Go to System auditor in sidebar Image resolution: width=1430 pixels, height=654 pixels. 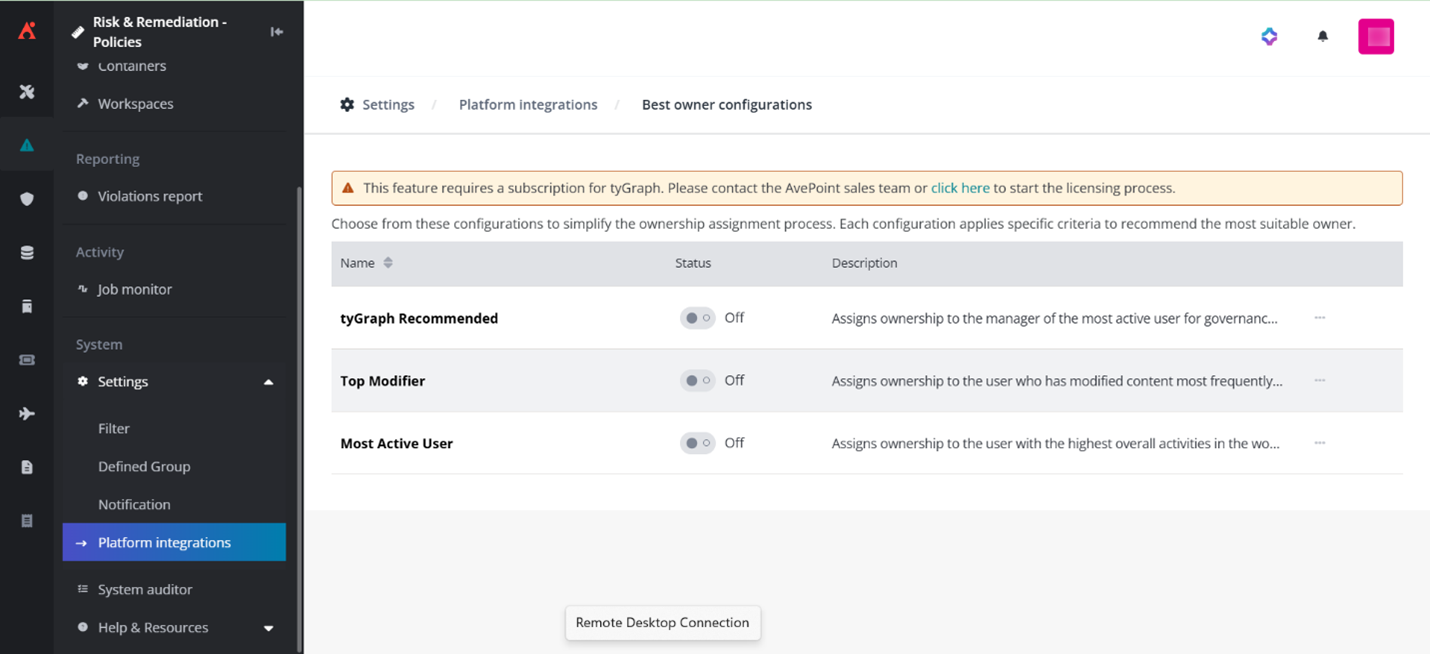coord(145,590)
